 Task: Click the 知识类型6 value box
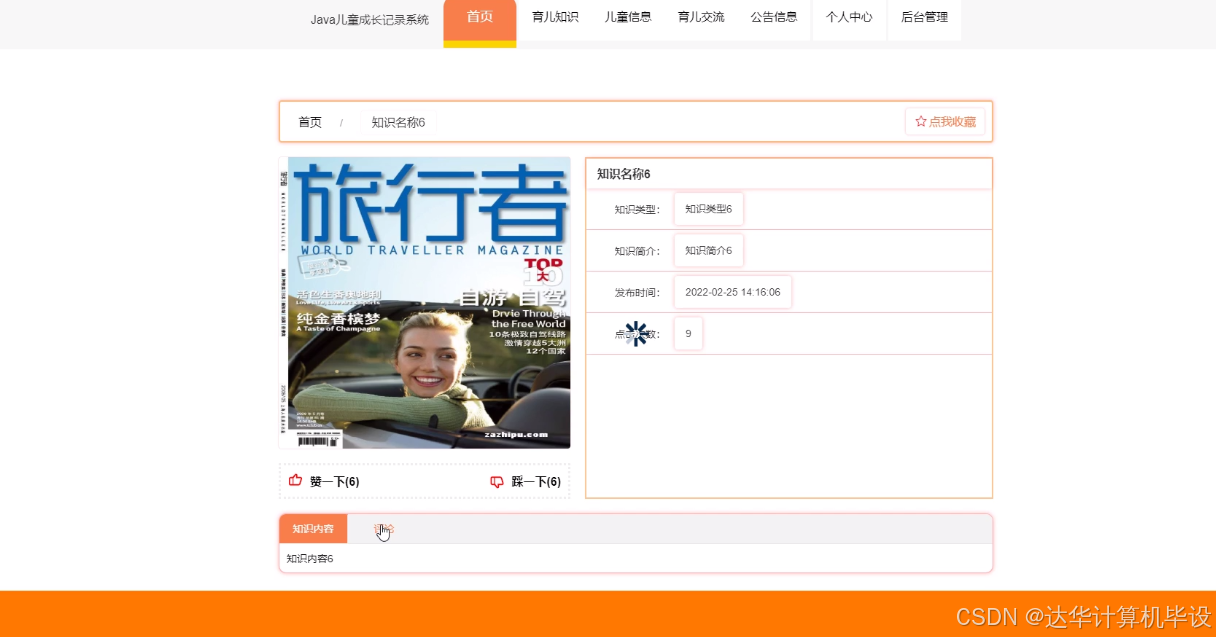pos(708,209)
